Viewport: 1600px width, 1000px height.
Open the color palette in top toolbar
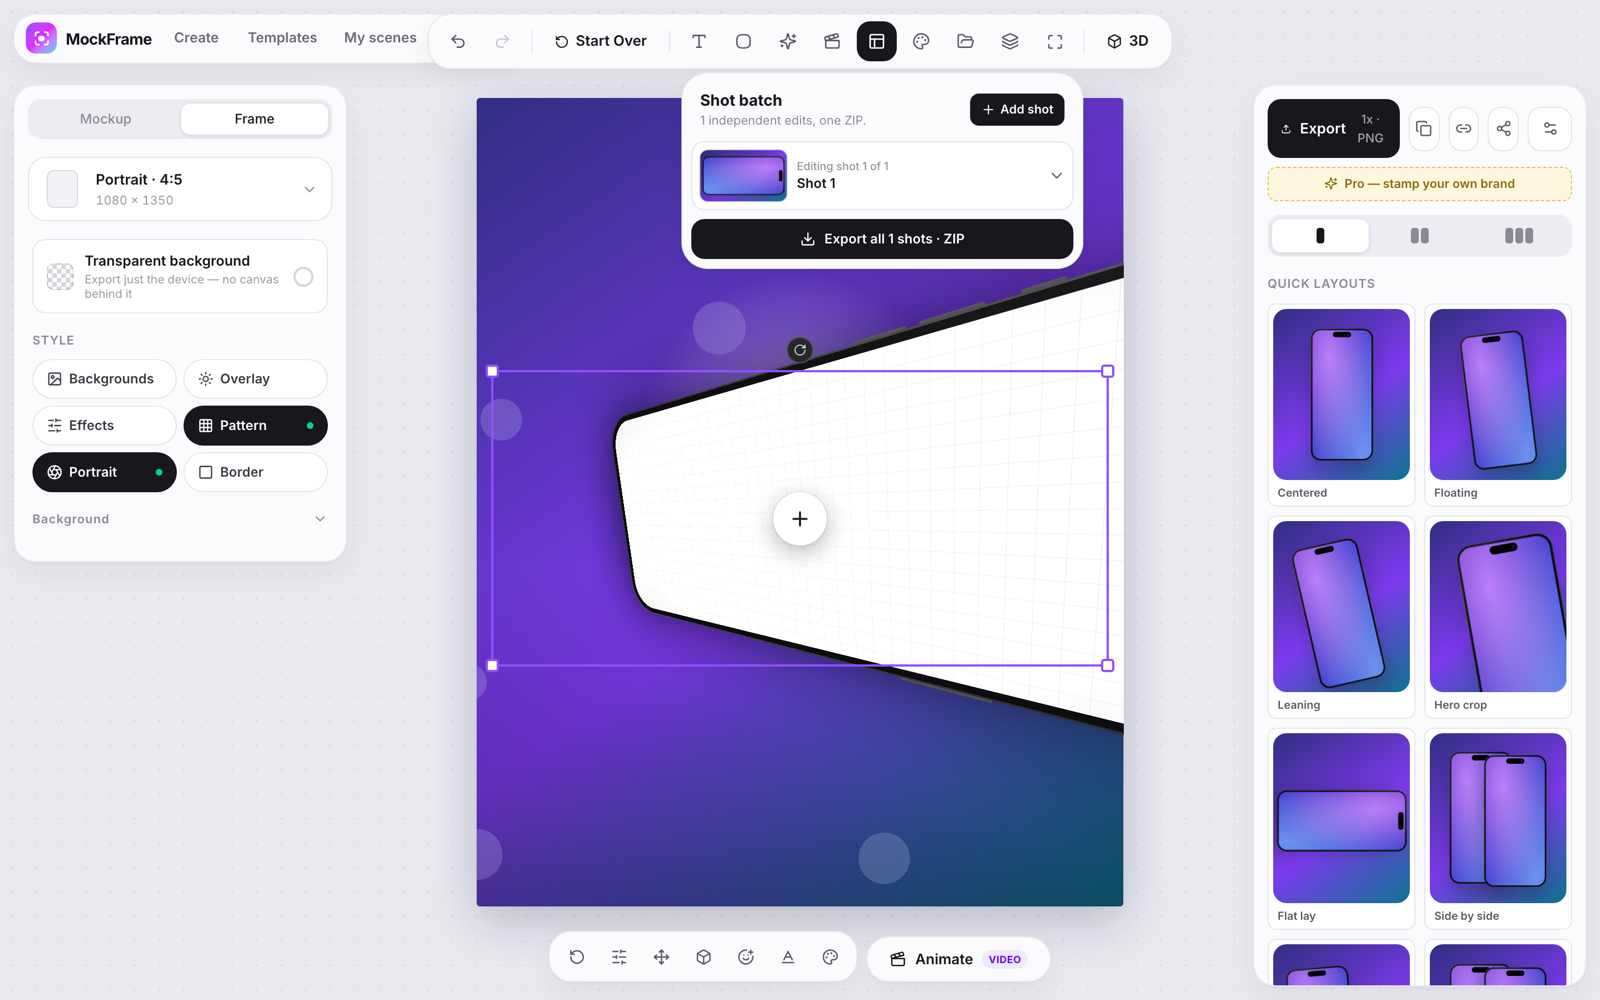tap(921, 41)
